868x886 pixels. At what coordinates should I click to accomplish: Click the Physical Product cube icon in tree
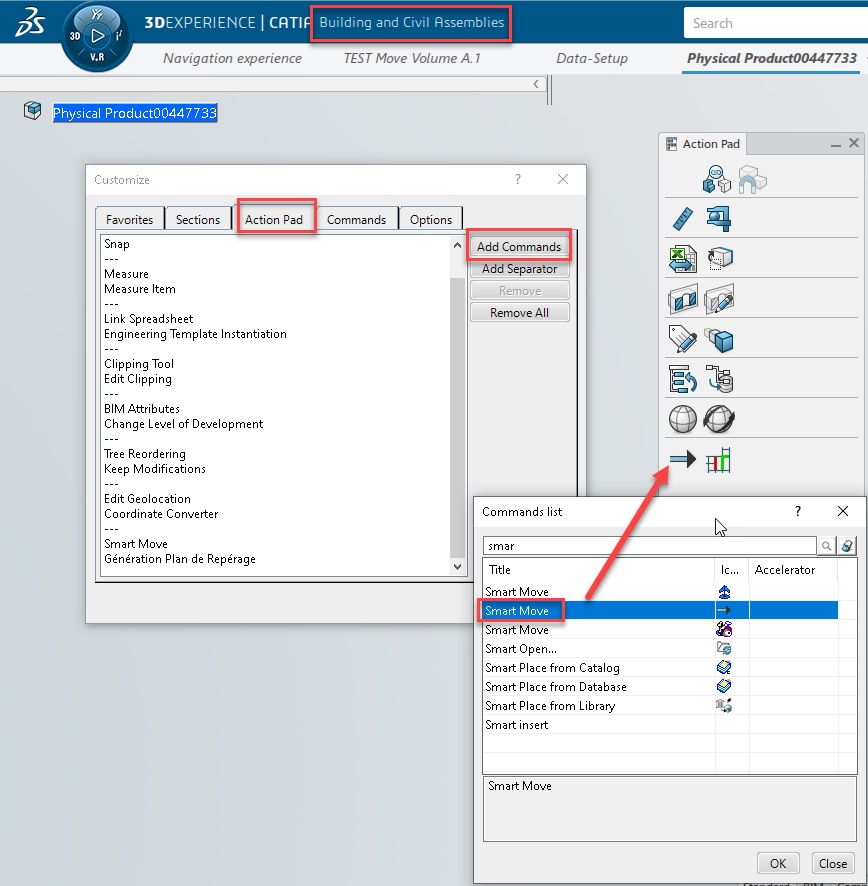point(33,110)
